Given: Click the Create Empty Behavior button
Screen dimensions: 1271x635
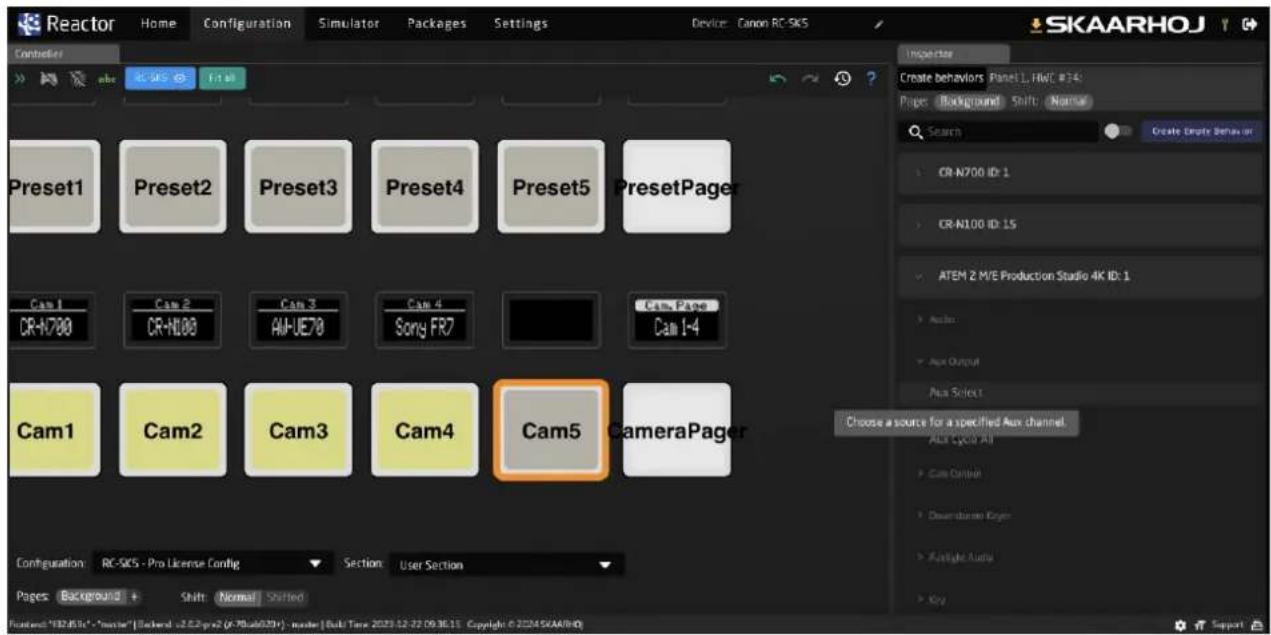Looking at the screenshot, I should [x=1203, y=131].
